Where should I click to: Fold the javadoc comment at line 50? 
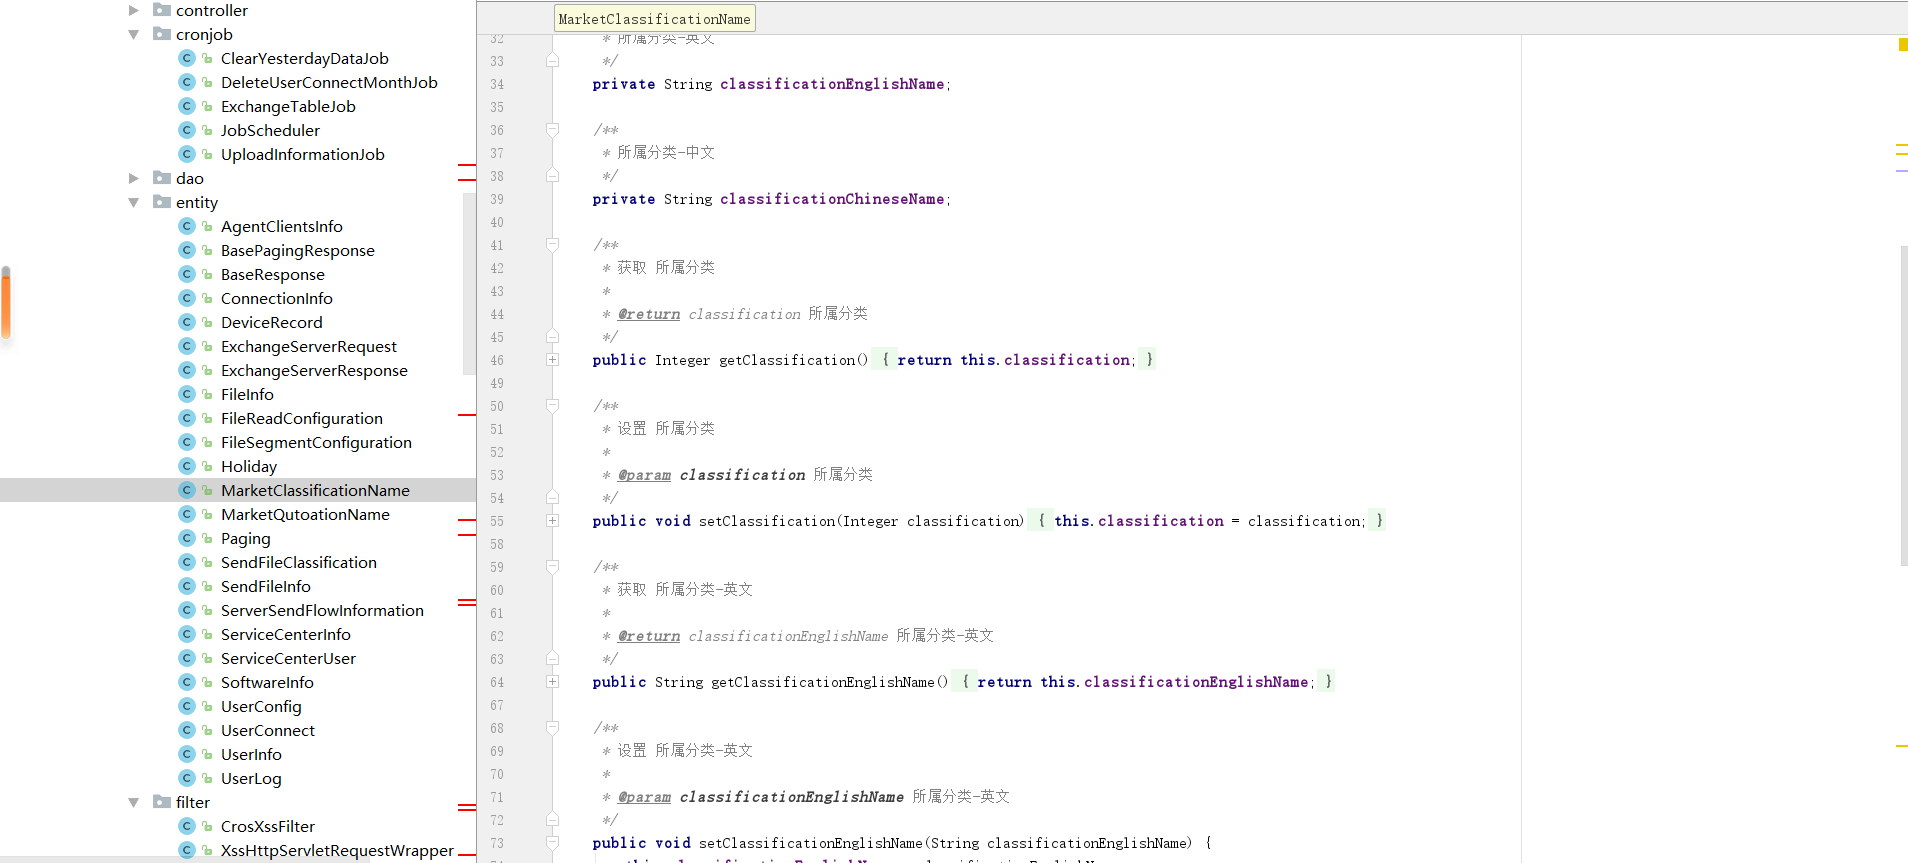tap(552, 405)
